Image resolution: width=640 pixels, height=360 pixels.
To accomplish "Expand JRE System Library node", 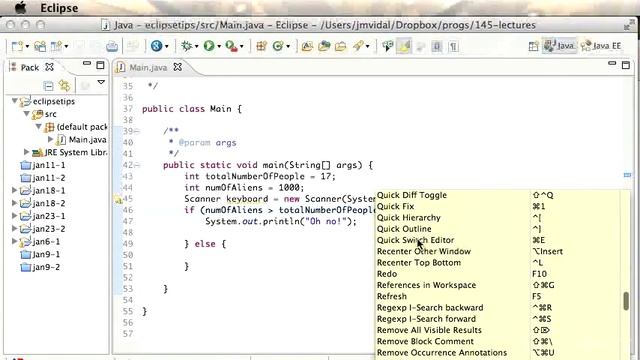I will point(26,152).
